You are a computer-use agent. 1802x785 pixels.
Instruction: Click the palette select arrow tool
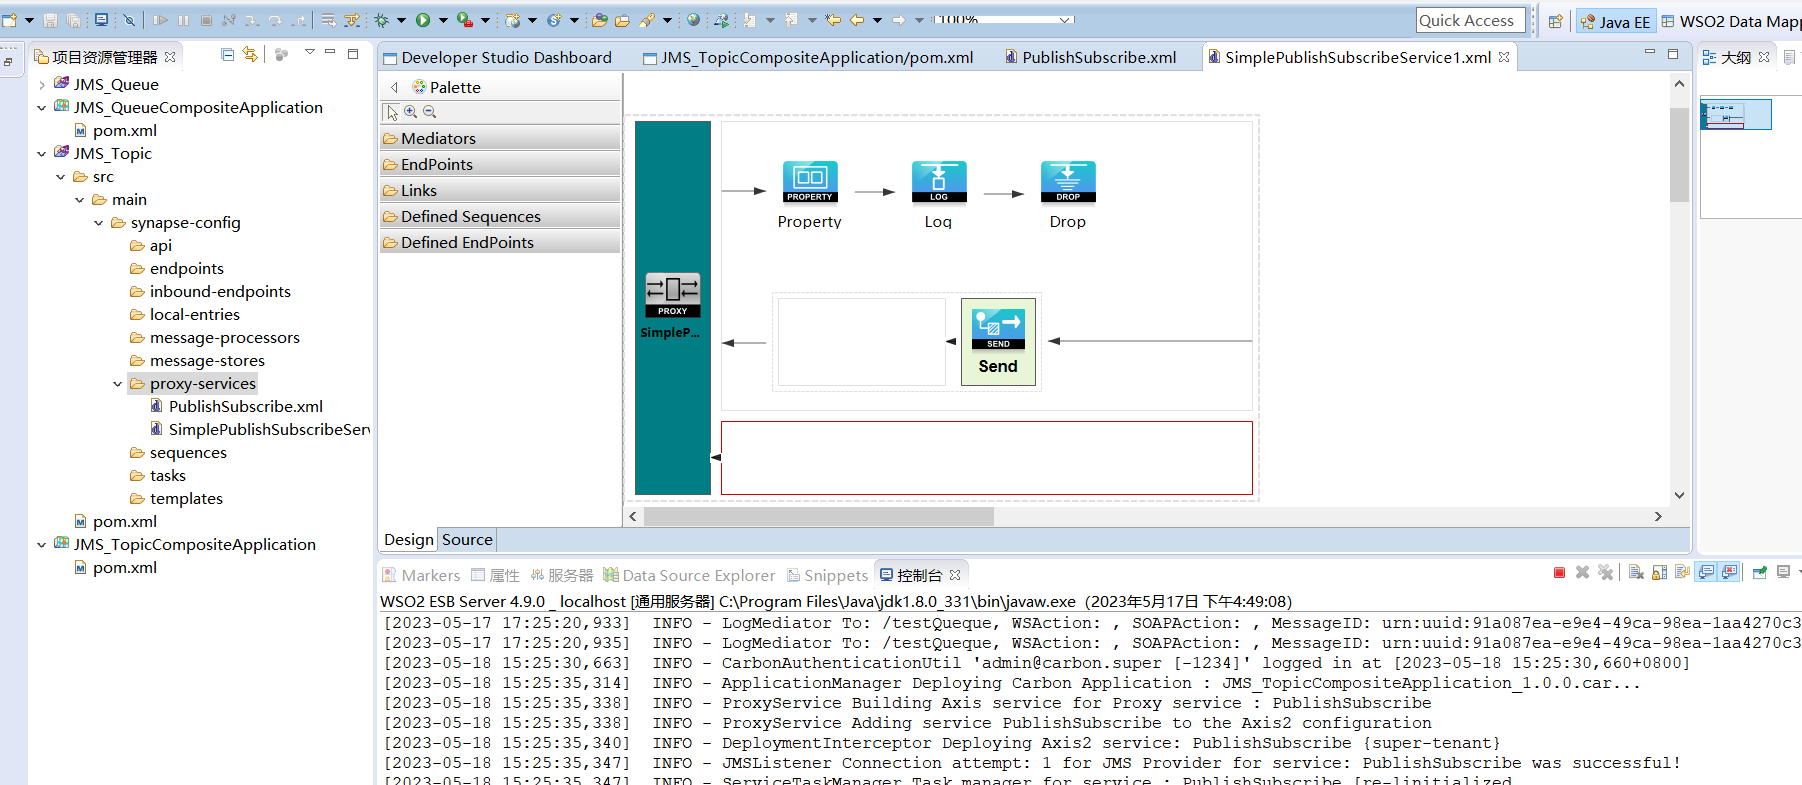pyautogui.click(x=392, y=112)
